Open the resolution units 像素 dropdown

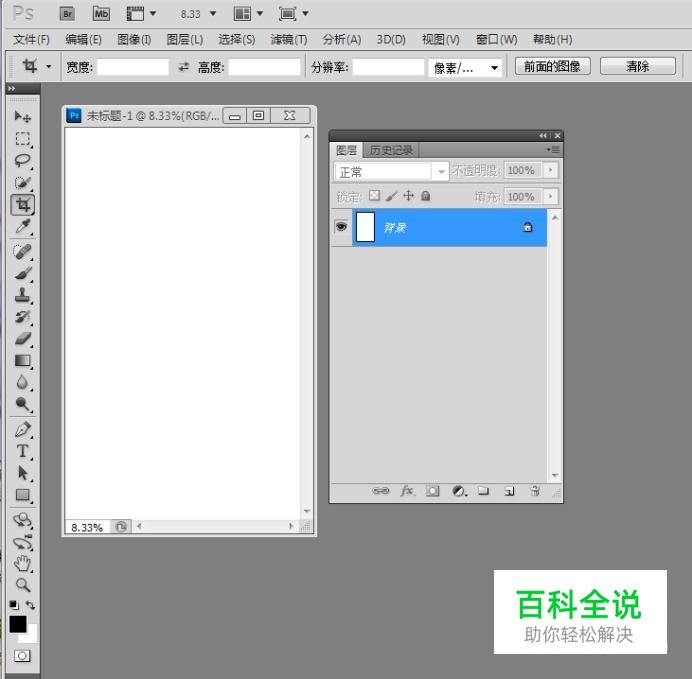click(465, 68)
